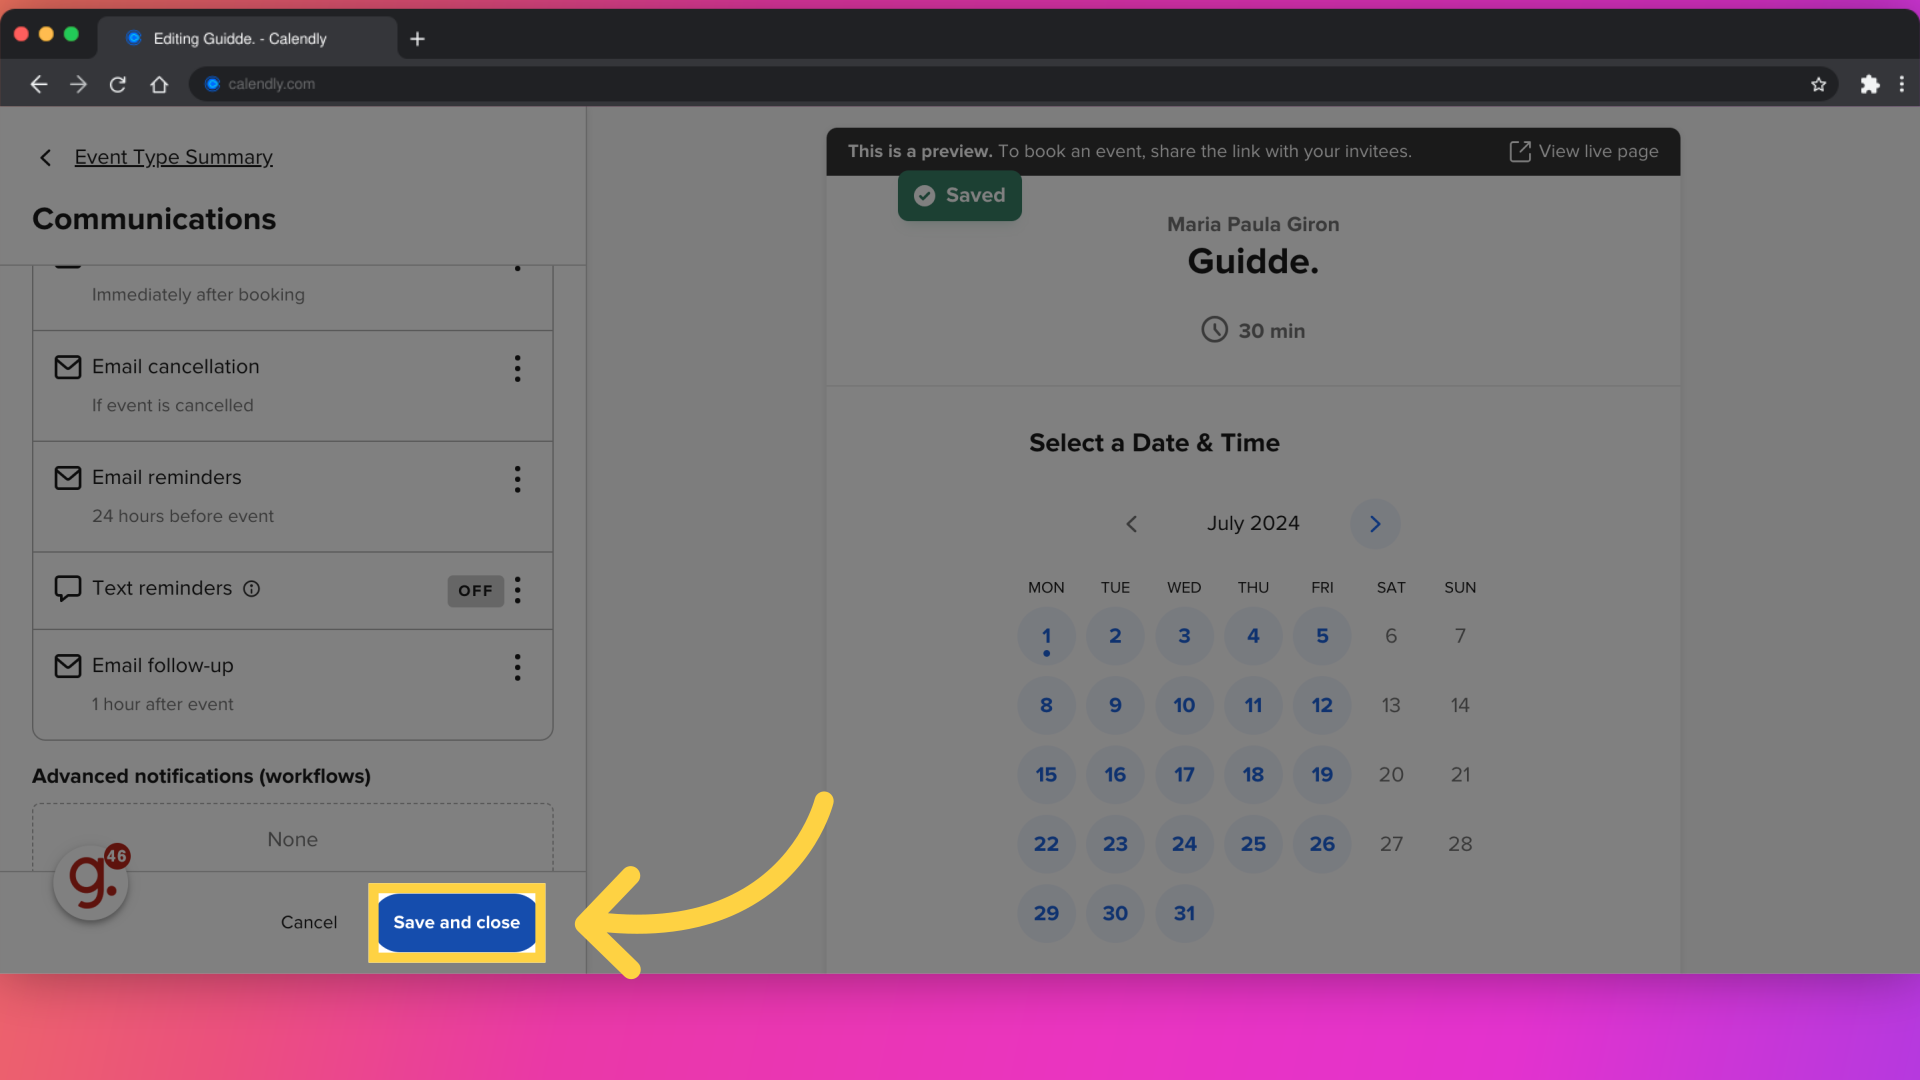Click the back arrow to Event Type Summary

45,157
